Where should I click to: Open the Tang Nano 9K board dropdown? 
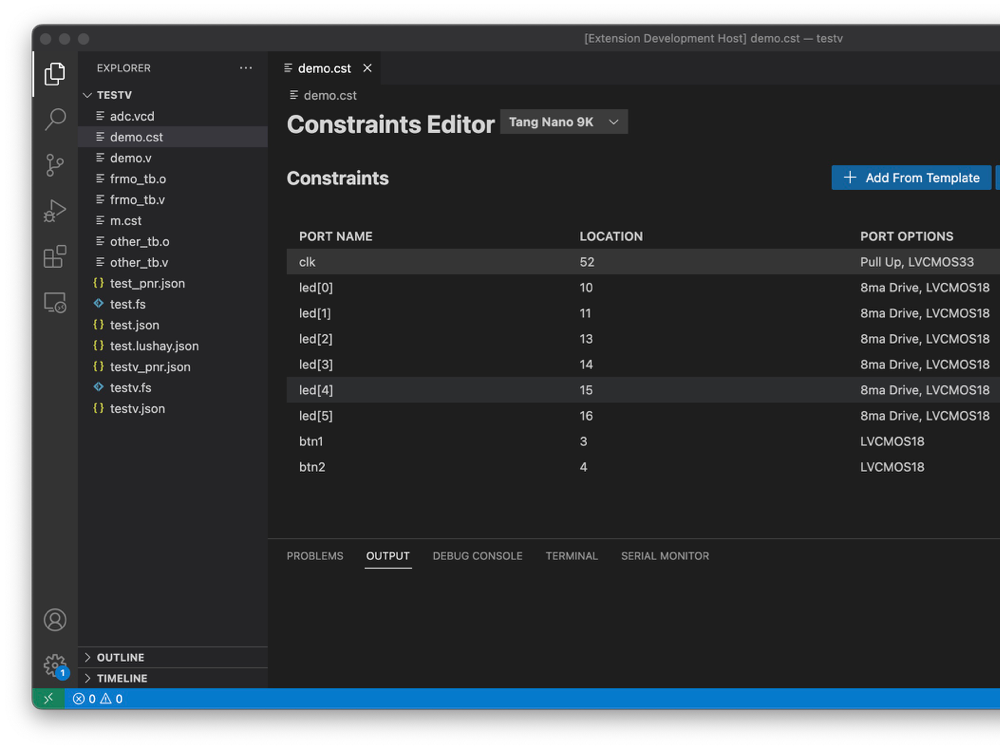tap(564, 122)
